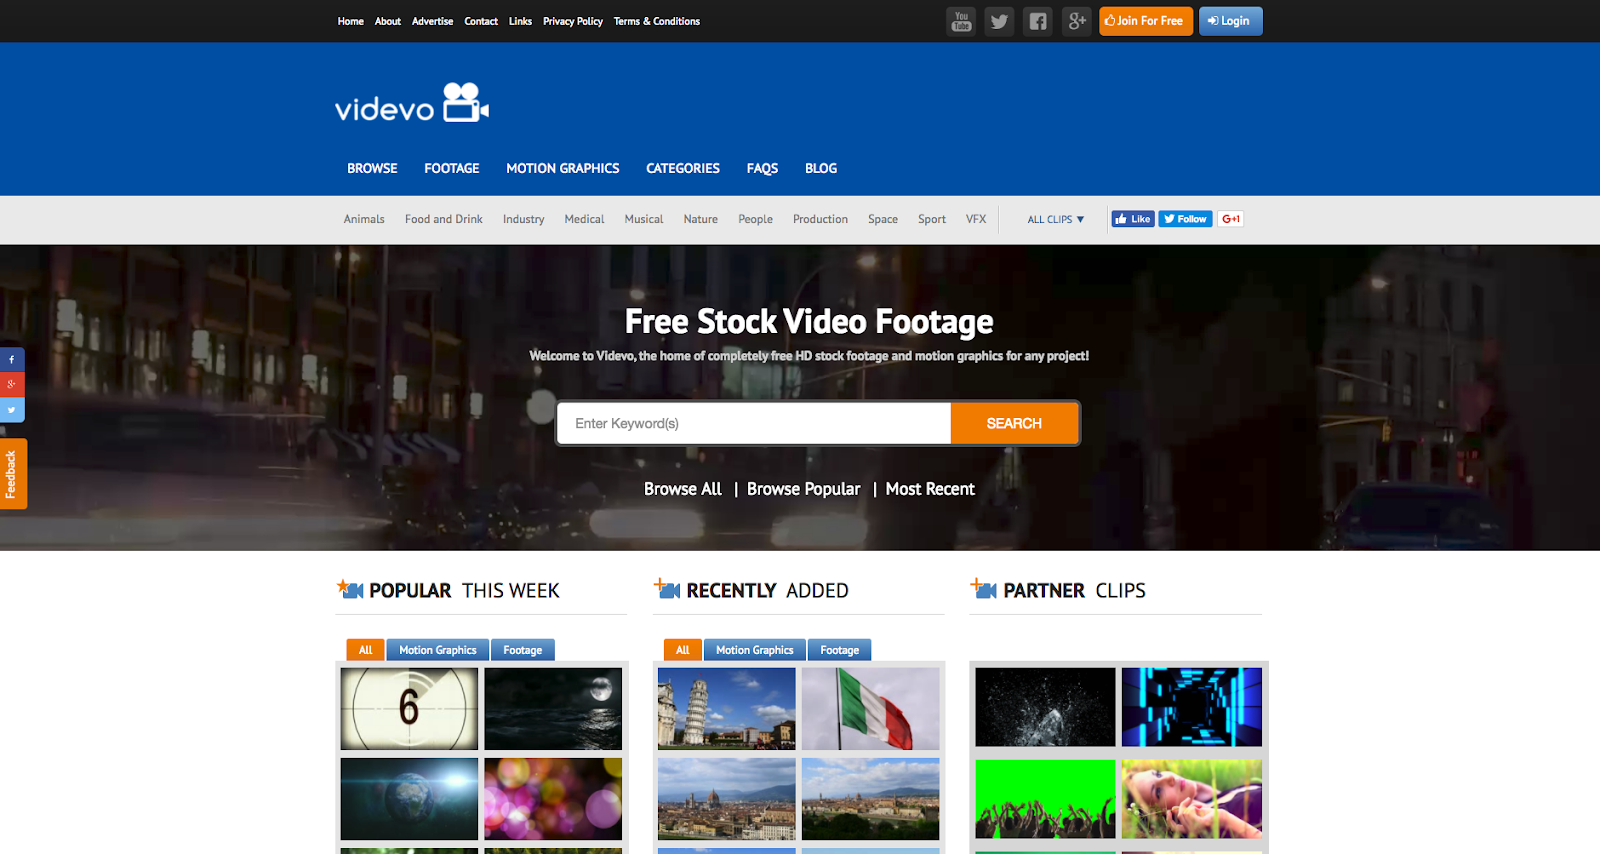
Task: Click the Login button
Action: (1231, 21)
